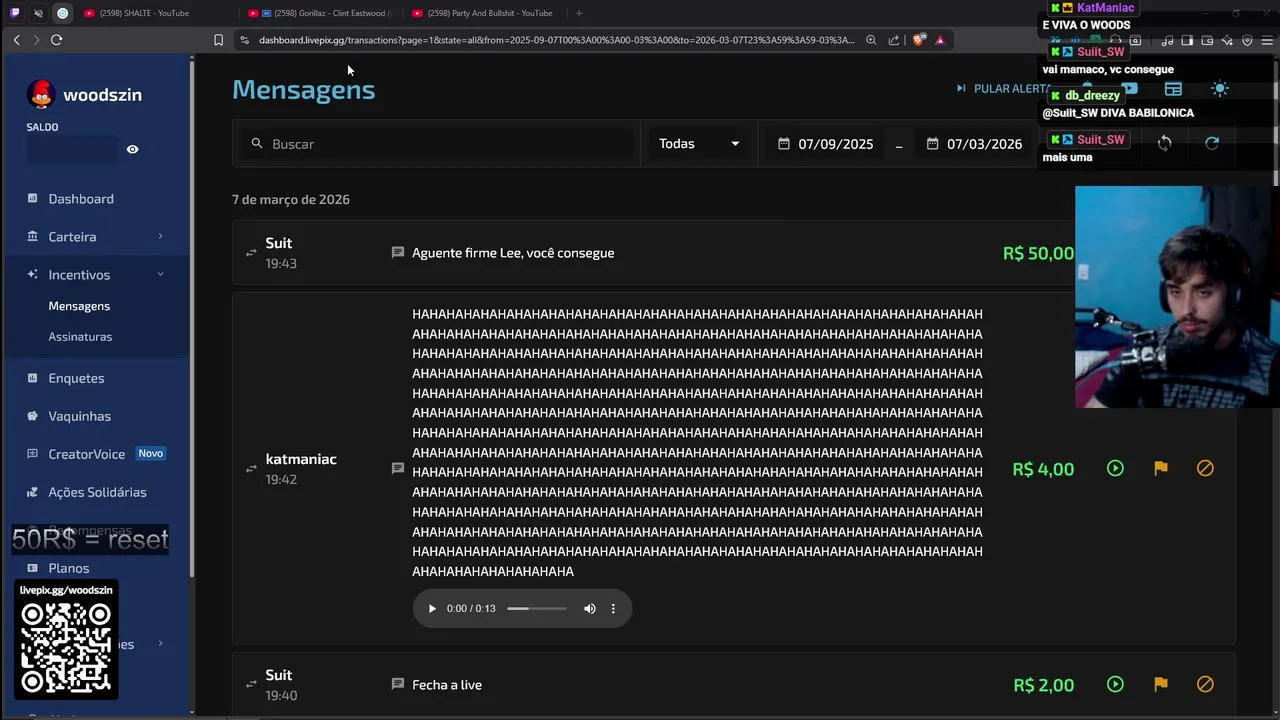Open the start date 07/09/2025 picker

click(x=826, y=144)
